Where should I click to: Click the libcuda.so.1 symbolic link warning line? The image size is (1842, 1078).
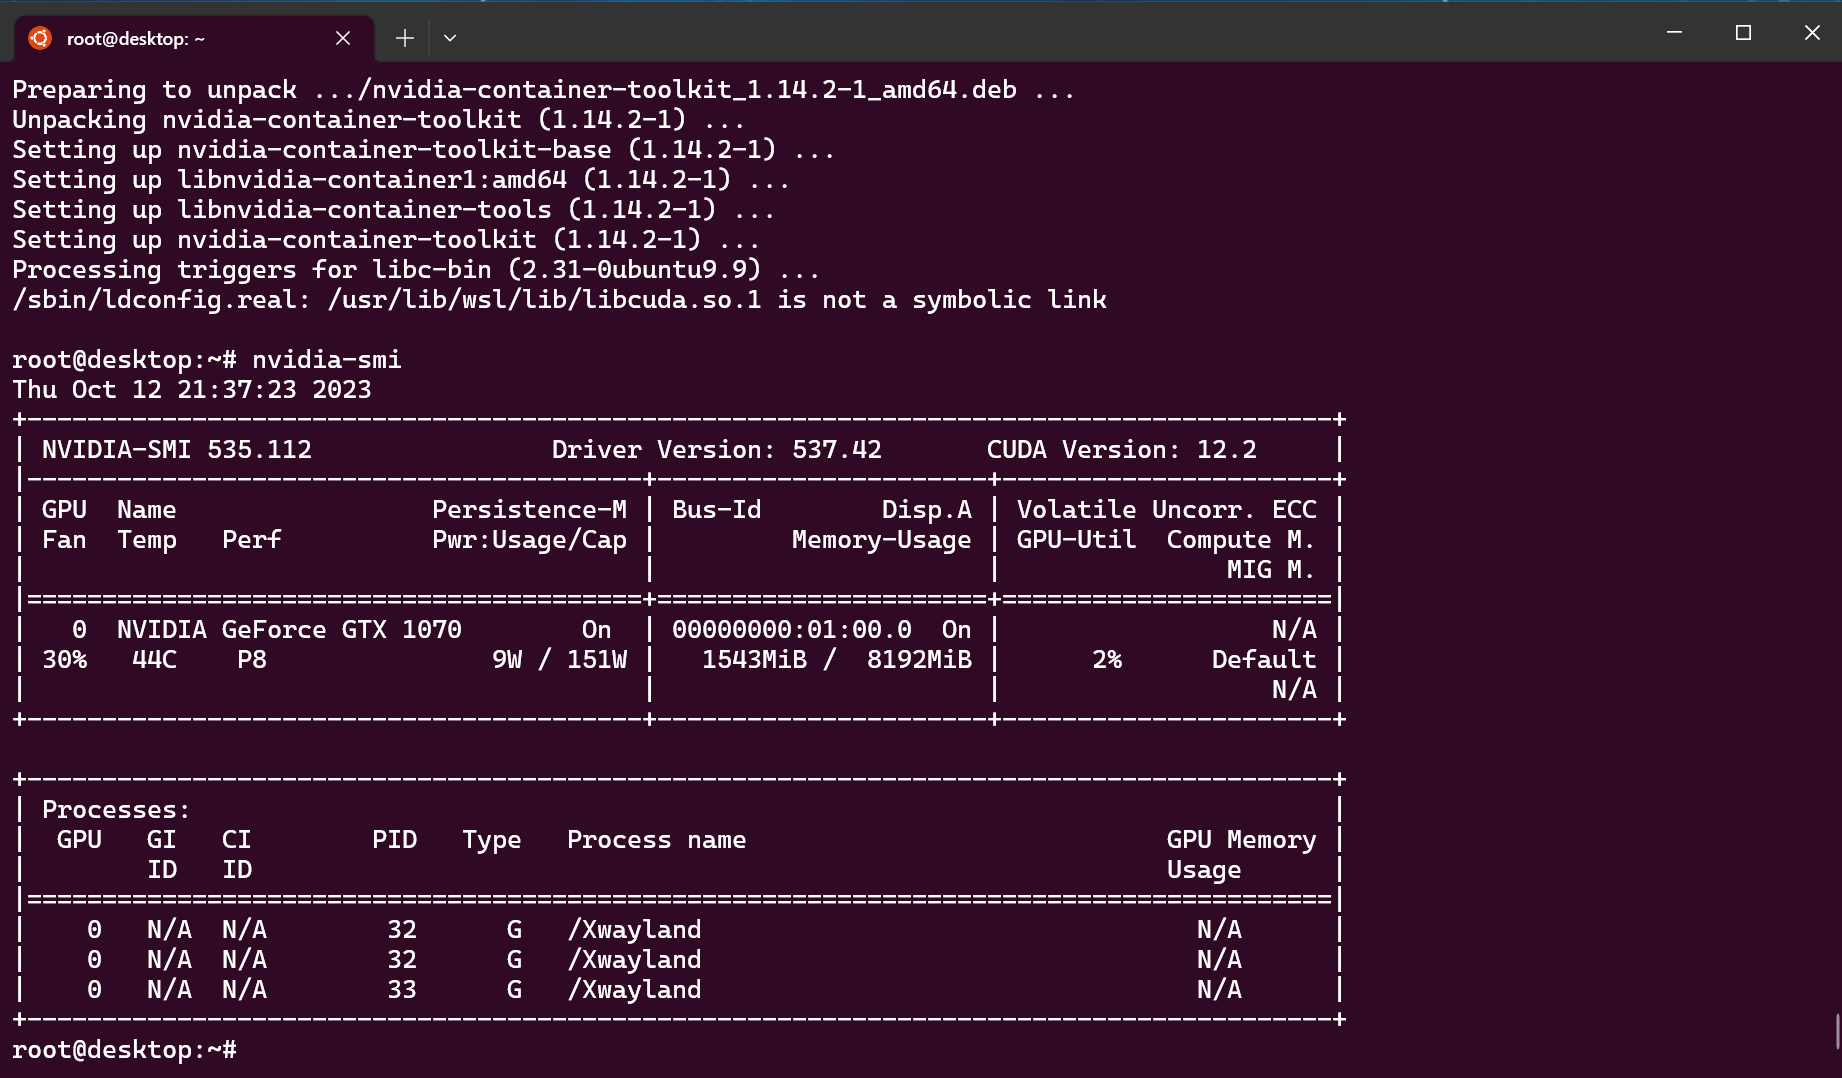pos(559,299)
